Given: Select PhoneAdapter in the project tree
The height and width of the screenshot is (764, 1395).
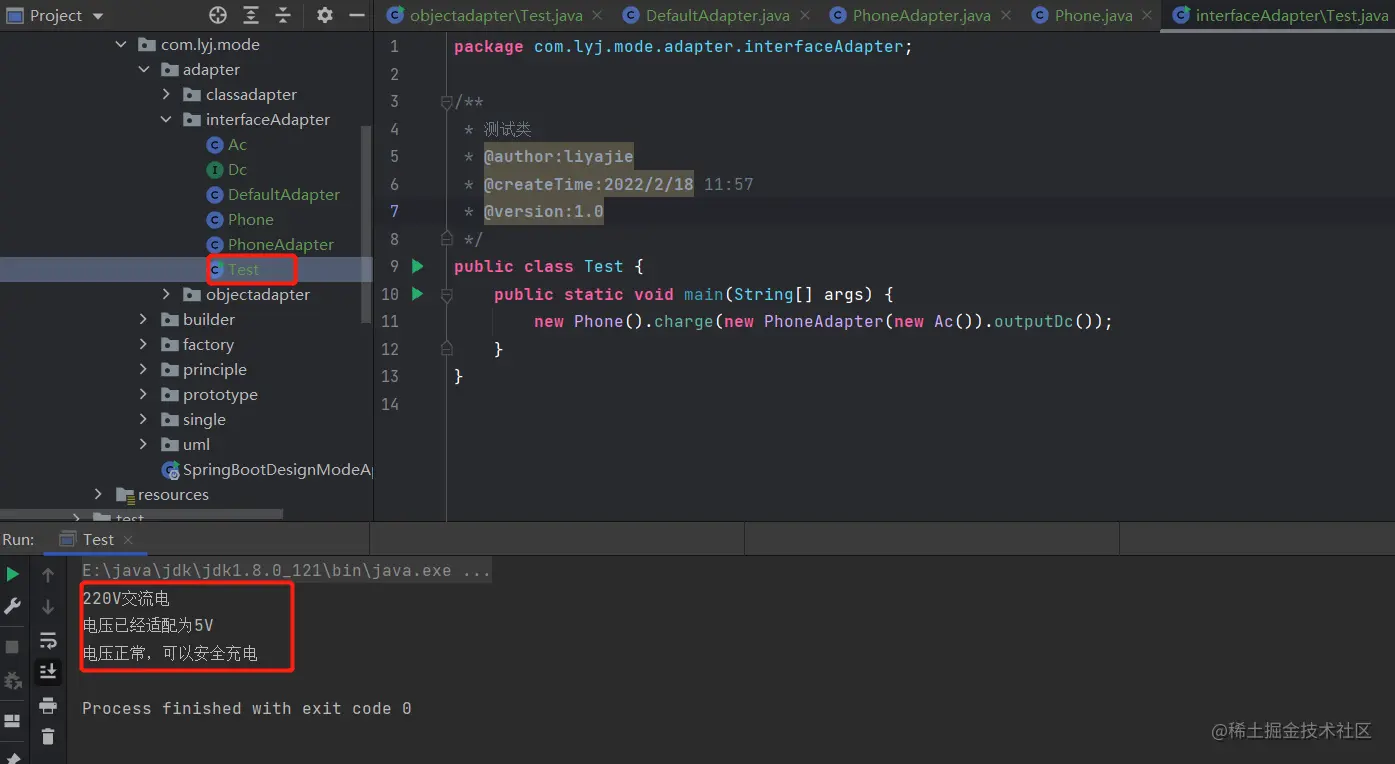Looking at the screenshot, I should [x=270, y=244].
